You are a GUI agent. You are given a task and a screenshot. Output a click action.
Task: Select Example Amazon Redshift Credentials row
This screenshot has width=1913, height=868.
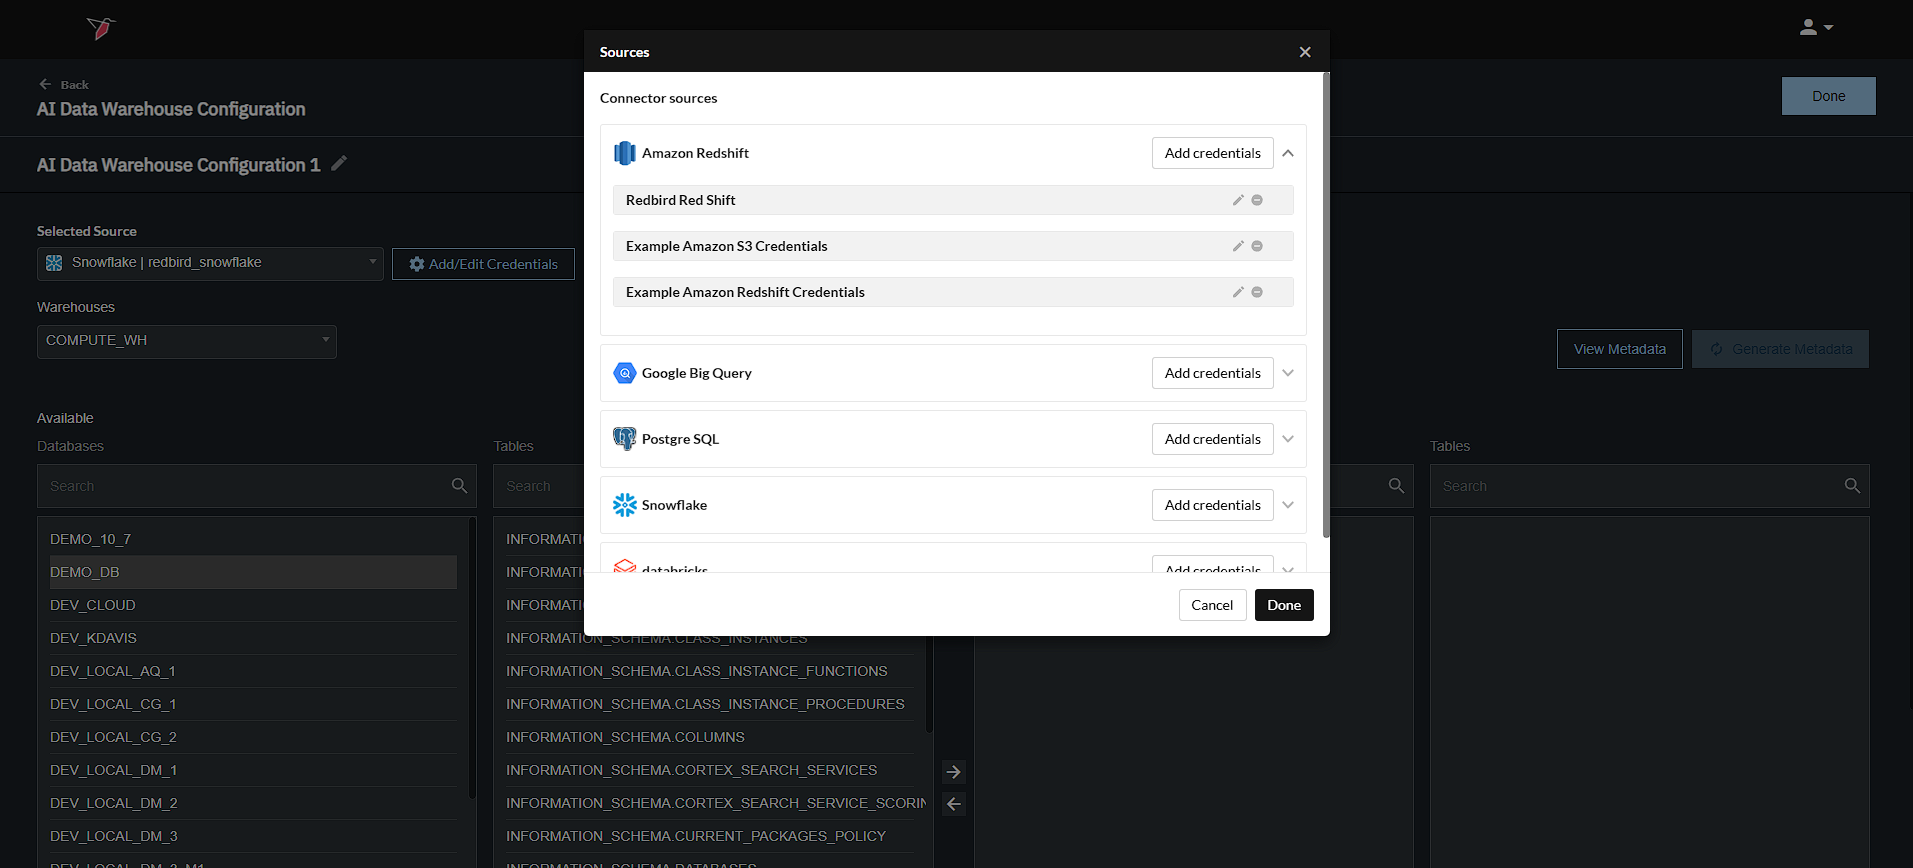point(953,292)
